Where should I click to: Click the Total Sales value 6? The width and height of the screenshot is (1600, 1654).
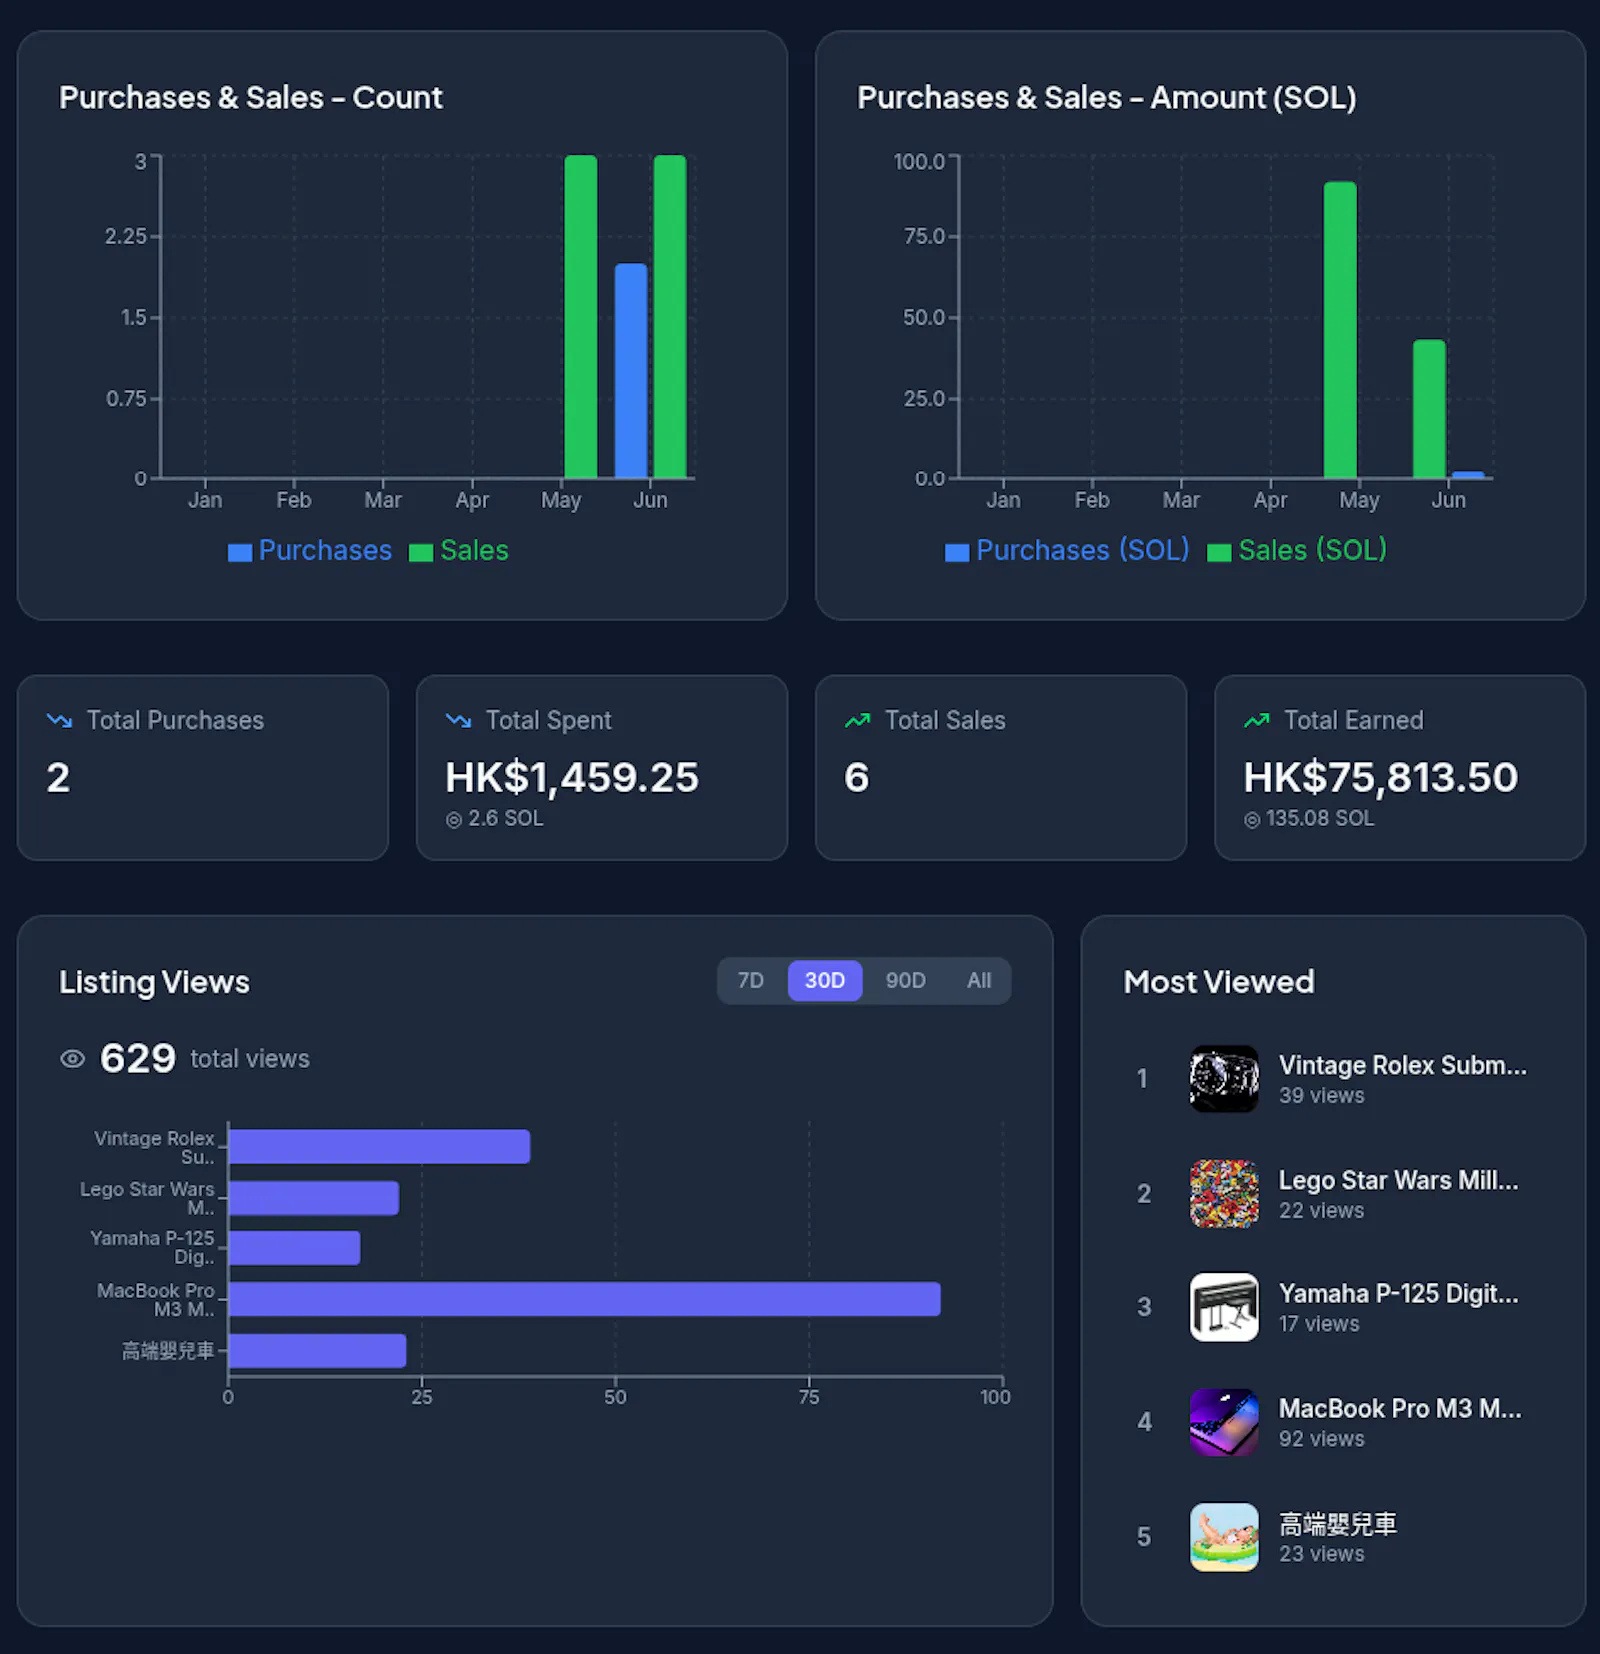point(857,778)
